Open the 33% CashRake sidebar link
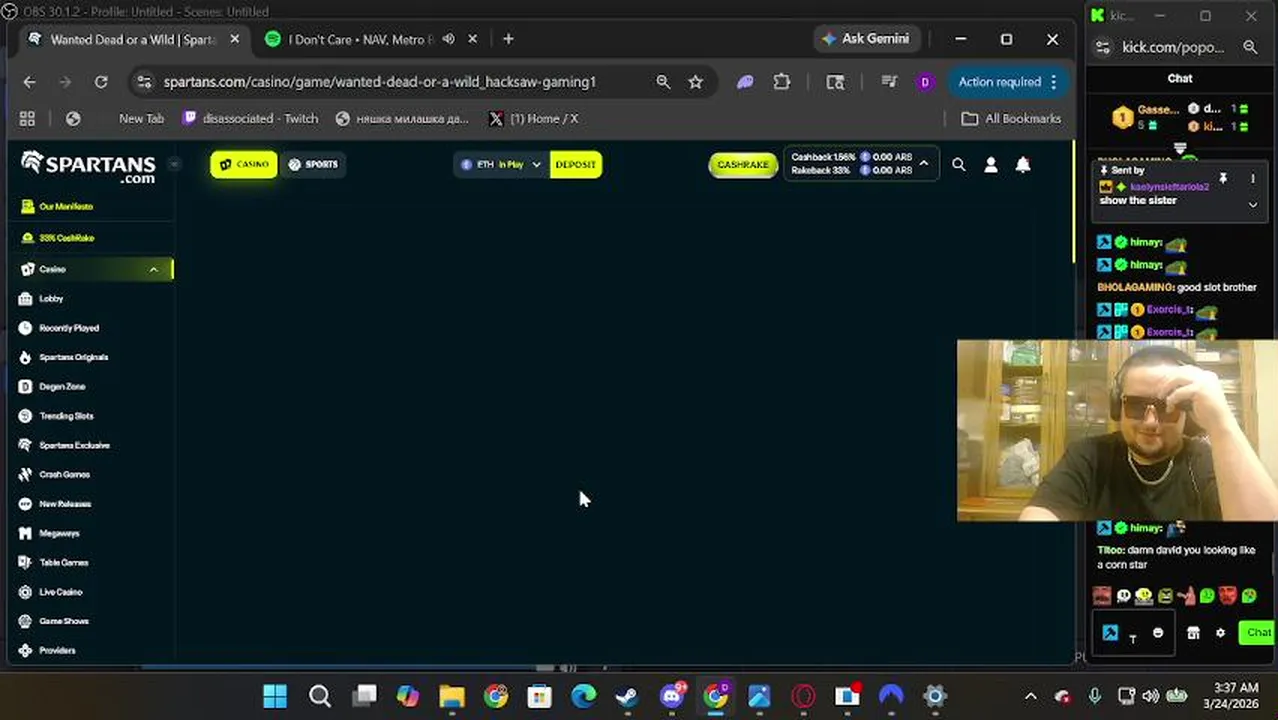This screenshot has width=1278, height=720. click(x=66, y=238)
